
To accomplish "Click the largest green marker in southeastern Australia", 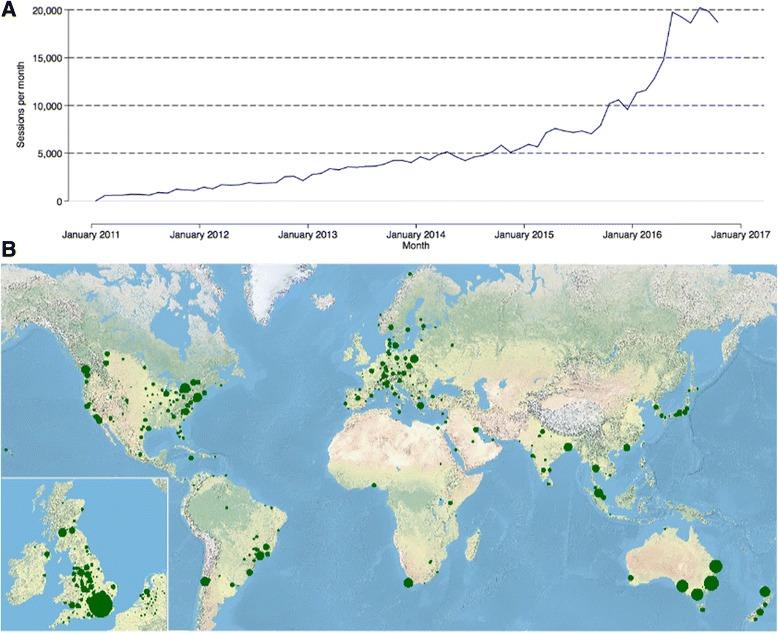I will point(712,583).
